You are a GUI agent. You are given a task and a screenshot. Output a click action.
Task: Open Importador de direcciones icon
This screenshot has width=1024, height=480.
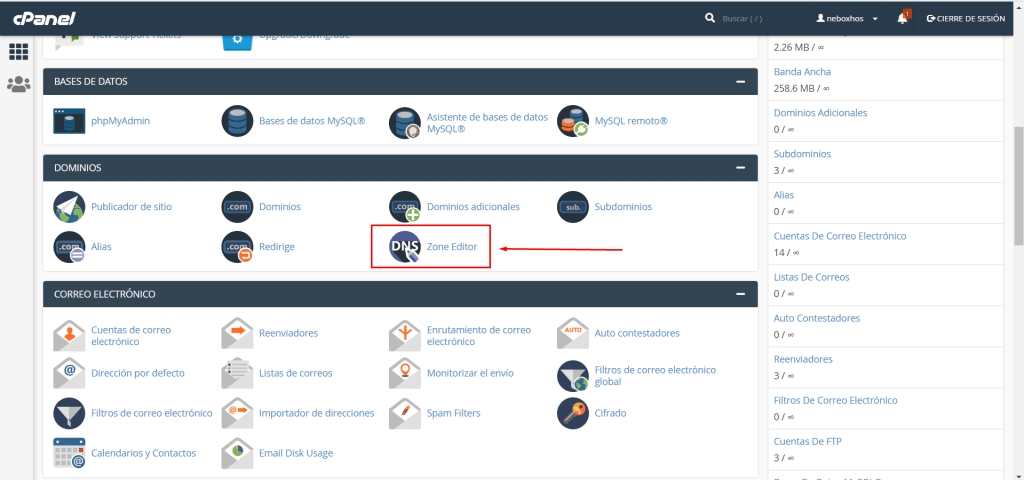(x=237, y=413)
